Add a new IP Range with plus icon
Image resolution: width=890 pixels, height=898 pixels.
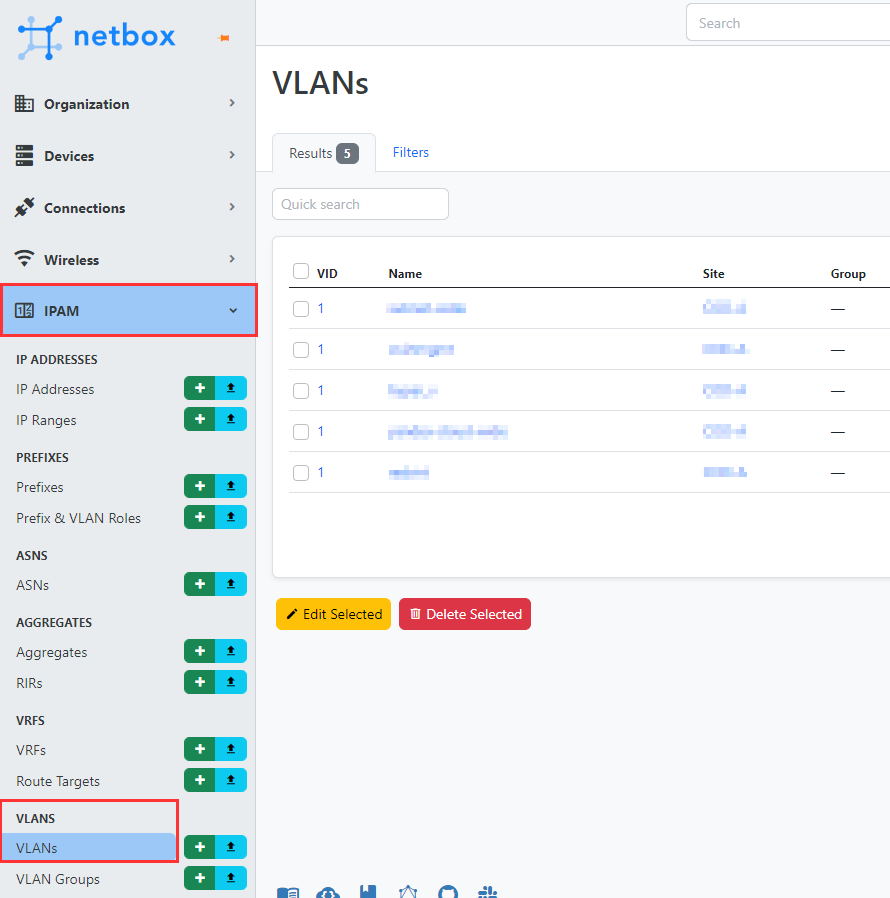[x=199, y=419]
